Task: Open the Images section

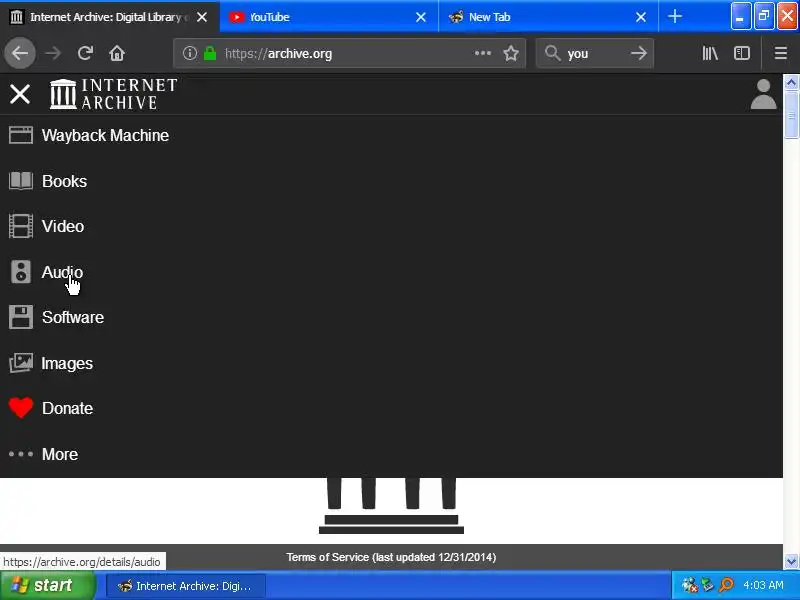Action: pyautogui.click(x=67, y=363)
